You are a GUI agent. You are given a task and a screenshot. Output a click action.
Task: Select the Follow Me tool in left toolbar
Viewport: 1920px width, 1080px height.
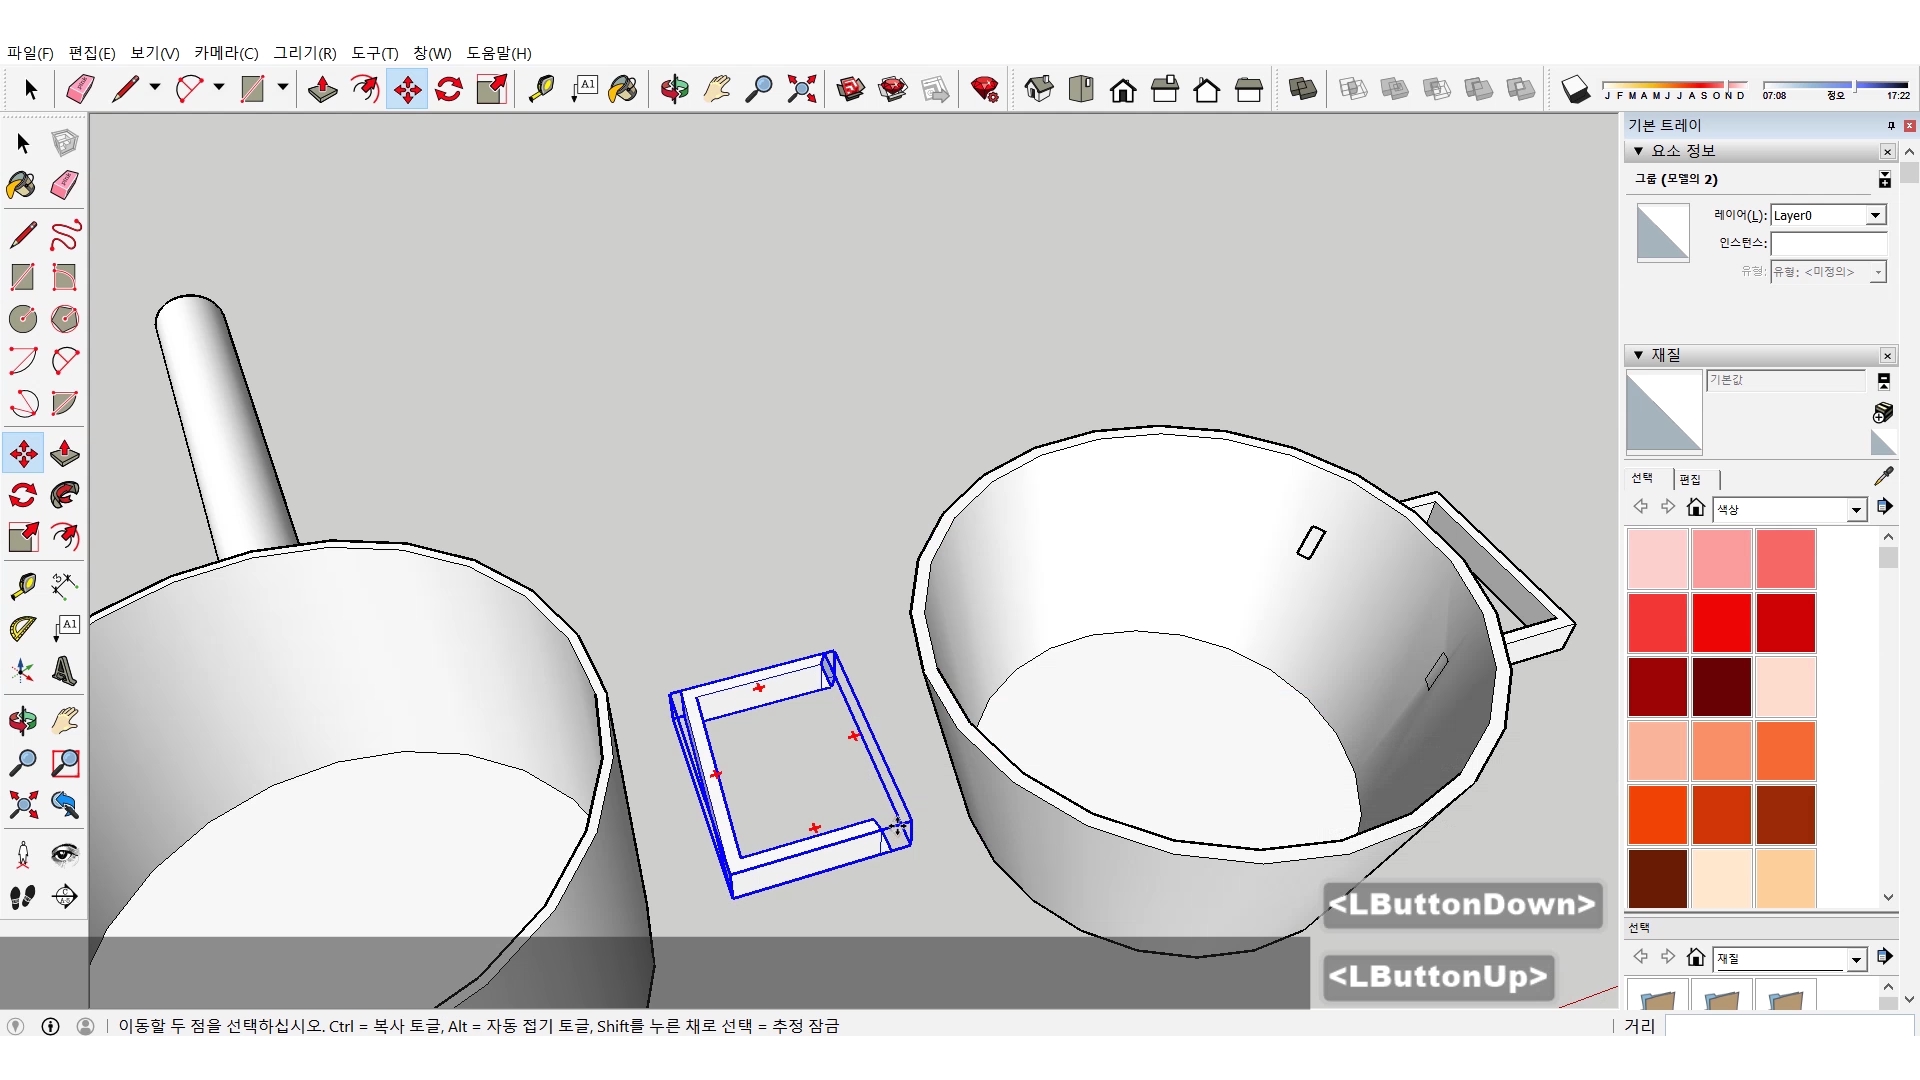coord(65,495)
